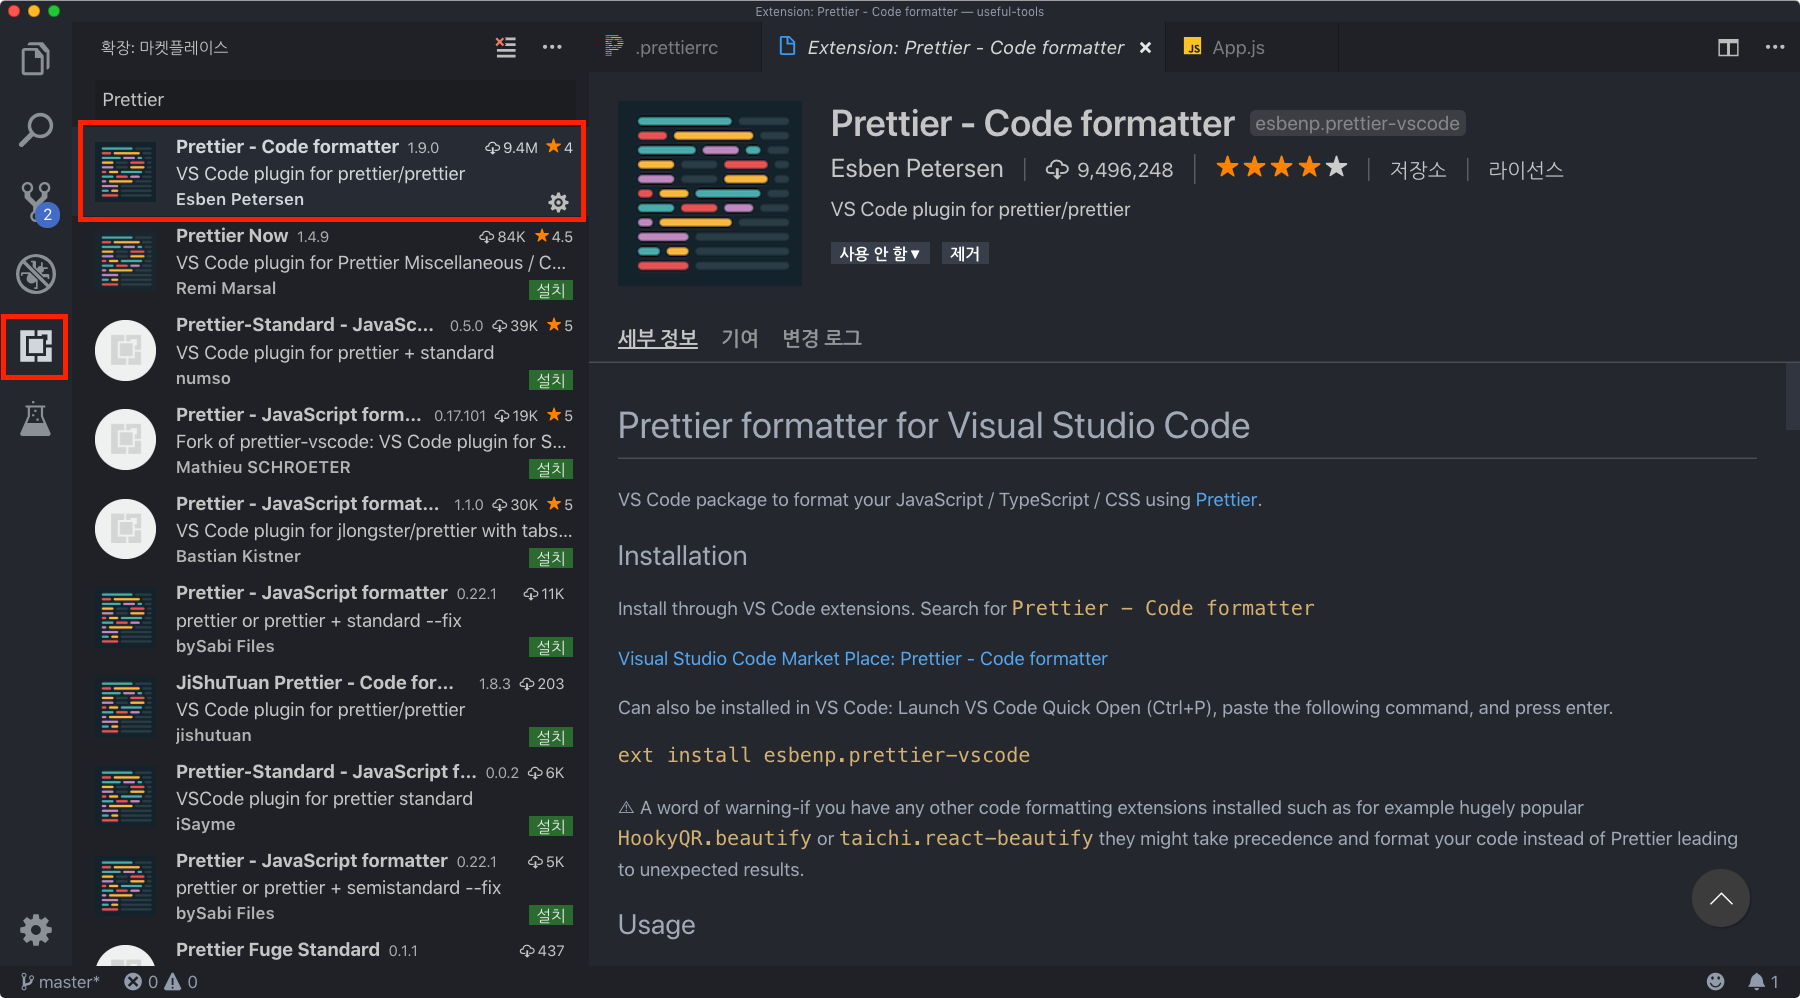Open the 저장소 repository link
Image resolution: width=1800 pixels, height=998 pixels.
point(1418,169)
